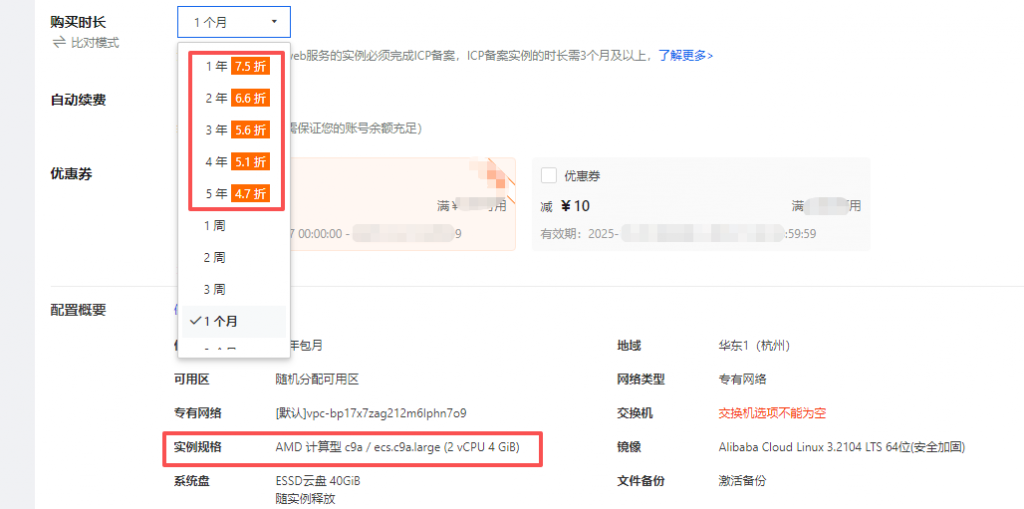Click the 比对模式 text label
The width and height of the screenshot is (1024, 509).
pyautogui.click(x=95, y=43)
